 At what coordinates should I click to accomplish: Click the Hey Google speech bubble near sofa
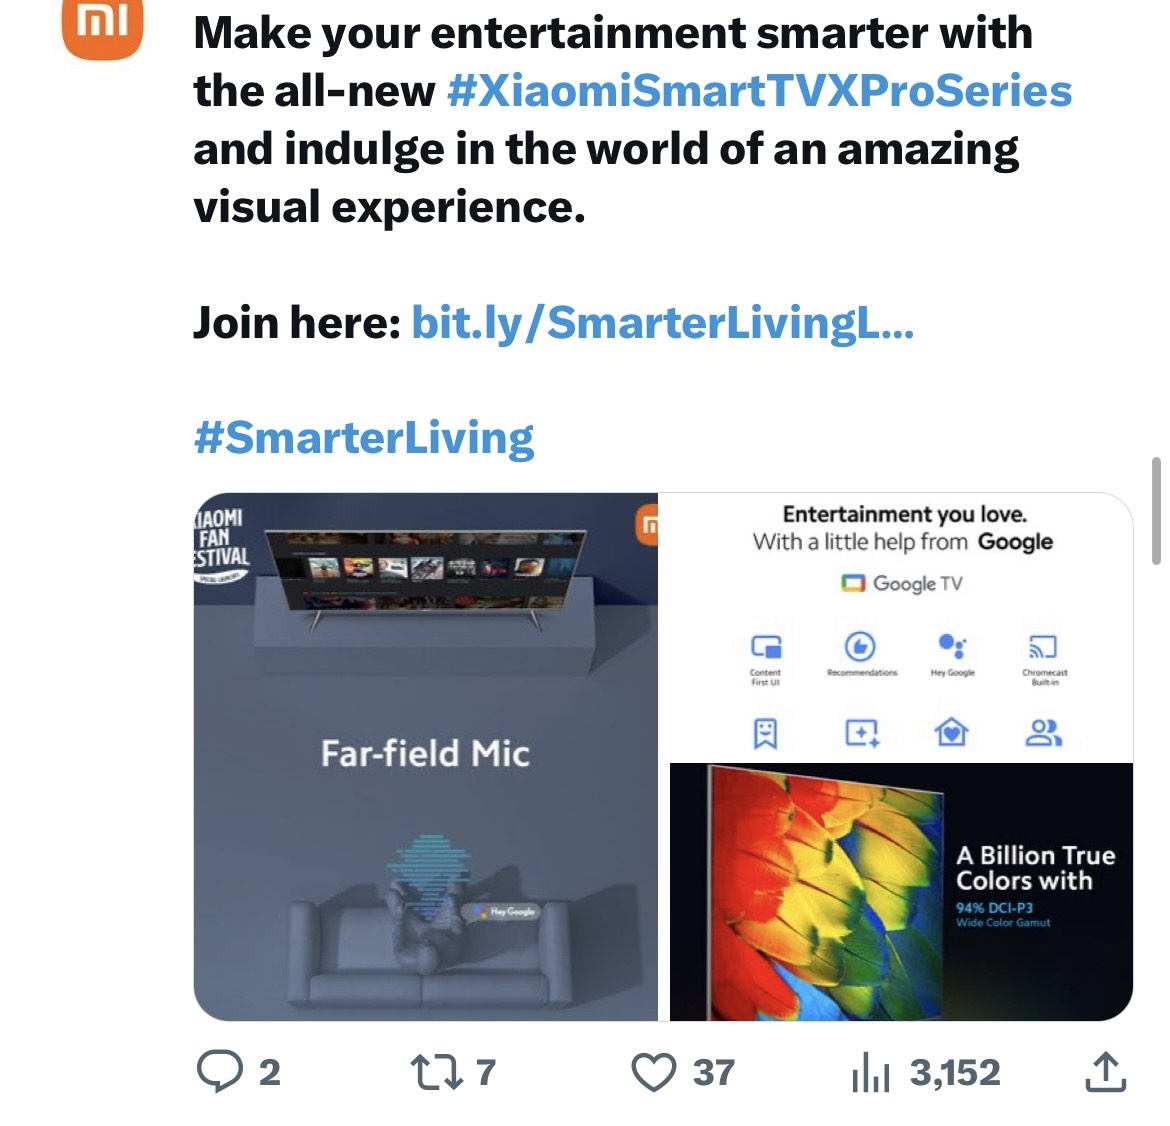coord(506,911)
